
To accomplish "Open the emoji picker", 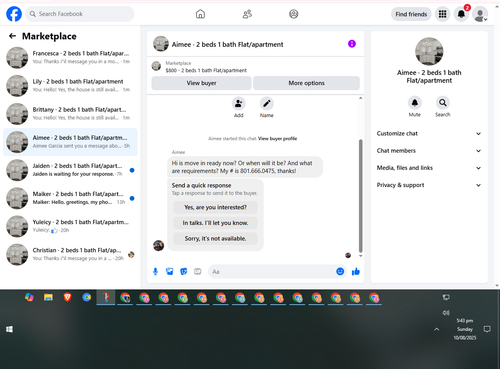I will click(x=340, y=272).
